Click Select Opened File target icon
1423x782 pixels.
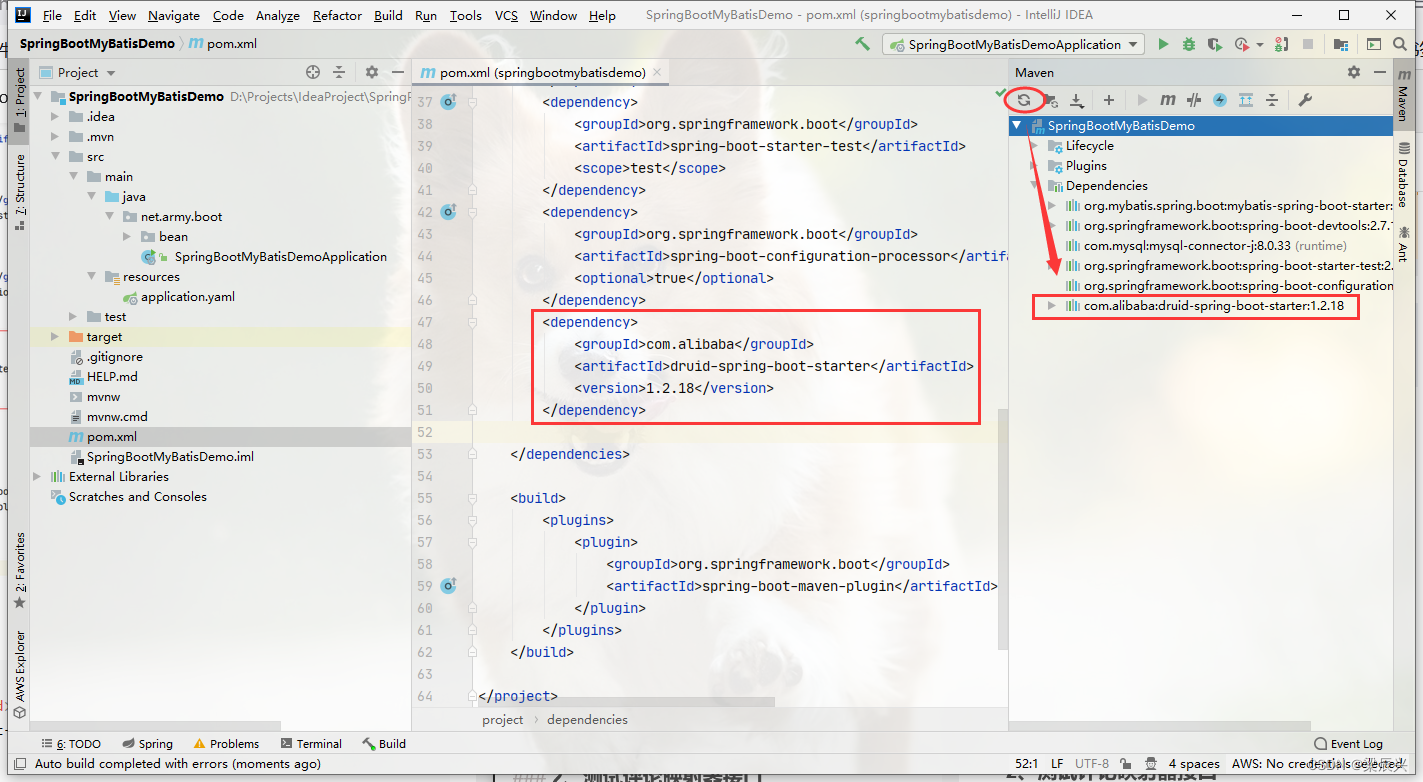(x=313, y=72)
